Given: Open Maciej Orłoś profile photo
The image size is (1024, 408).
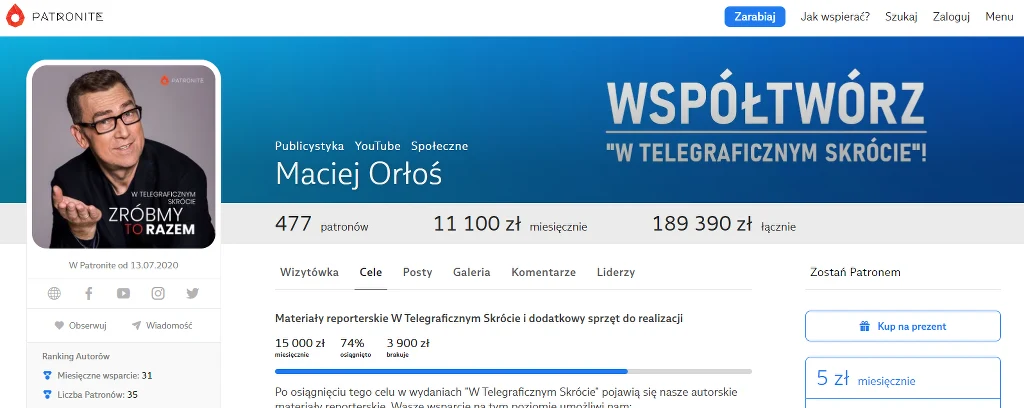Looking at the screenshot, I should [123, 157].
